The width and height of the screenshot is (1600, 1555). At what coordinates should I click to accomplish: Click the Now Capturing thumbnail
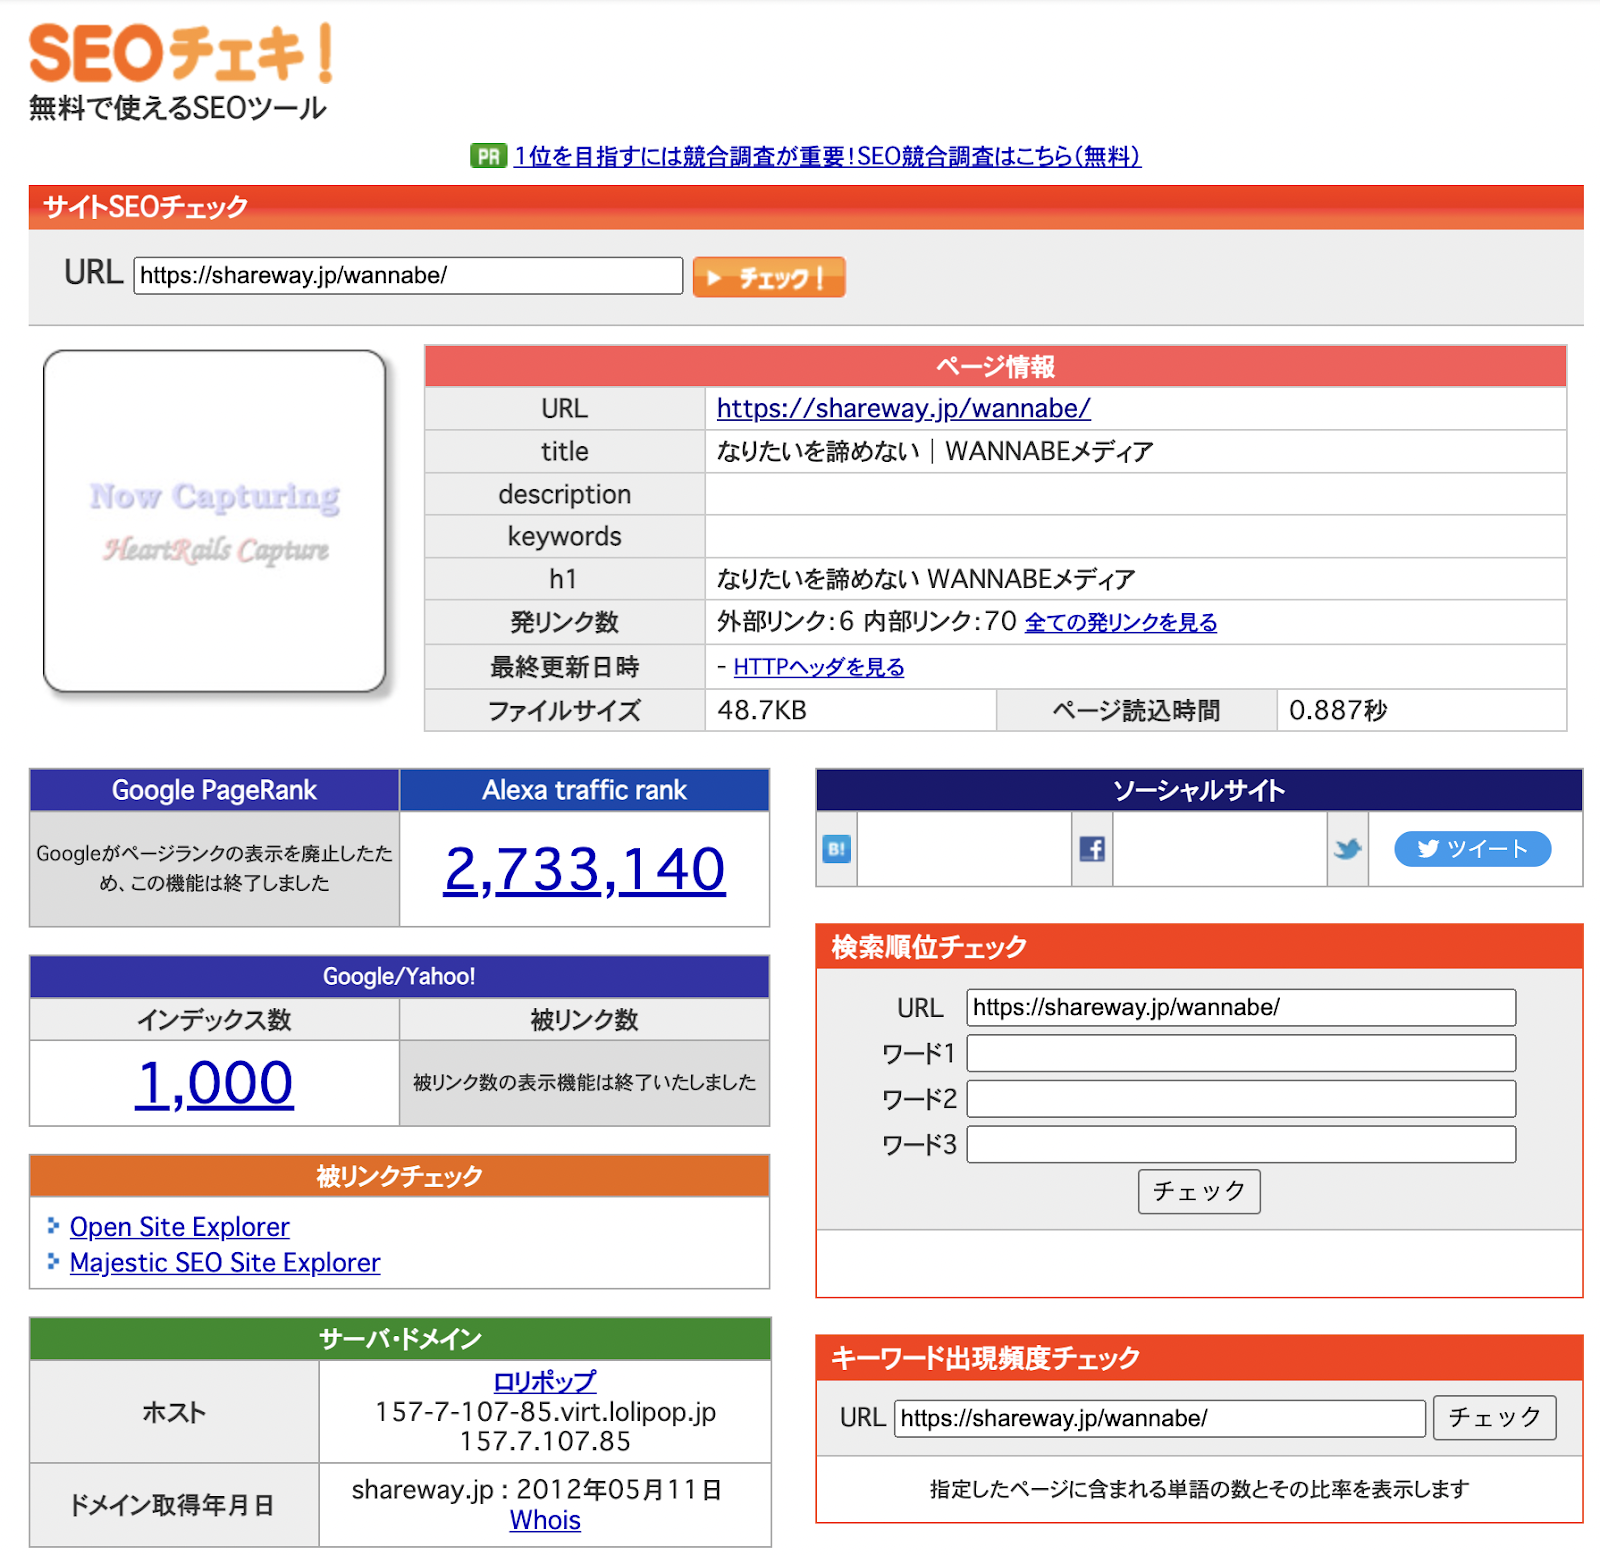tap(214, 521)
